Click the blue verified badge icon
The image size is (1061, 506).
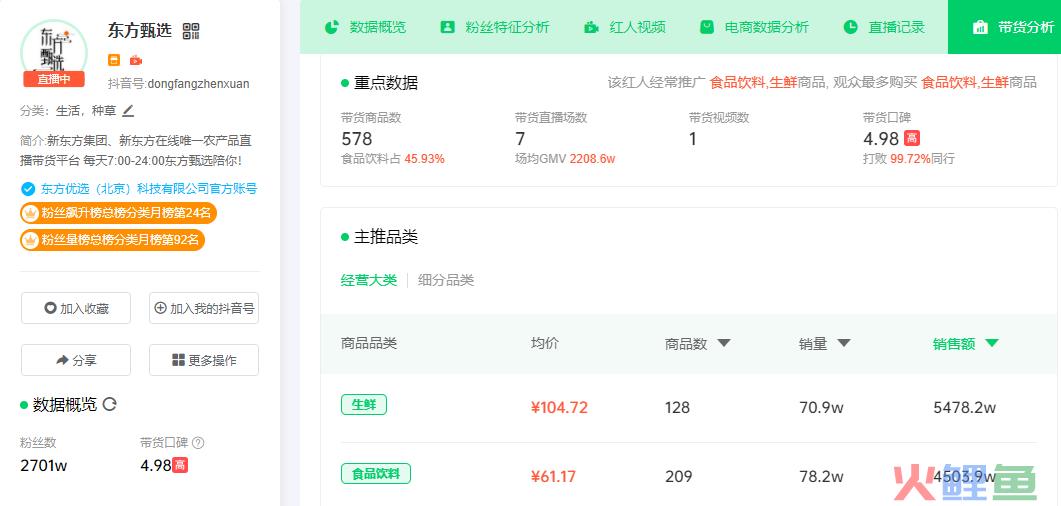click(x=28, y=189)
